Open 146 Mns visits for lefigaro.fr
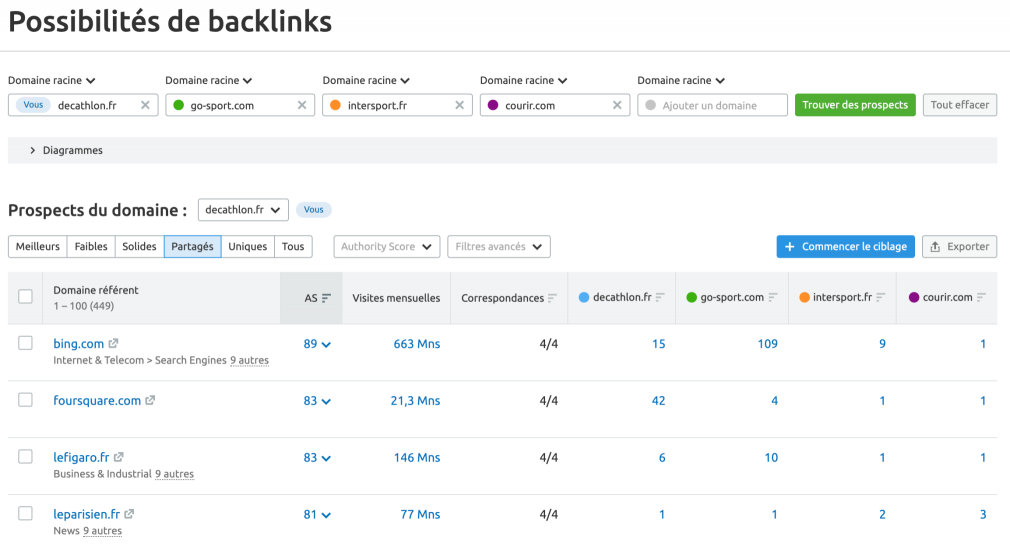This screenshot has height=547, width=1010. coord(417,457)
